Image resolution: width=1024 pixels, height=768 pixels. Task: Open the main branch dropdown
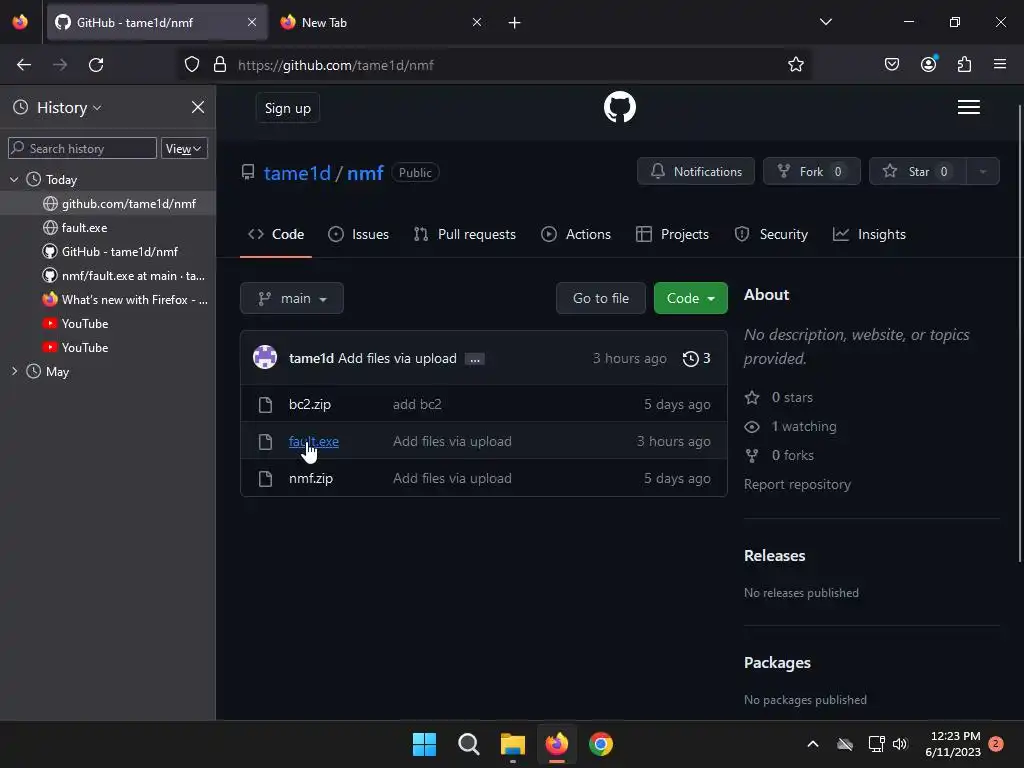coord(292,298)
